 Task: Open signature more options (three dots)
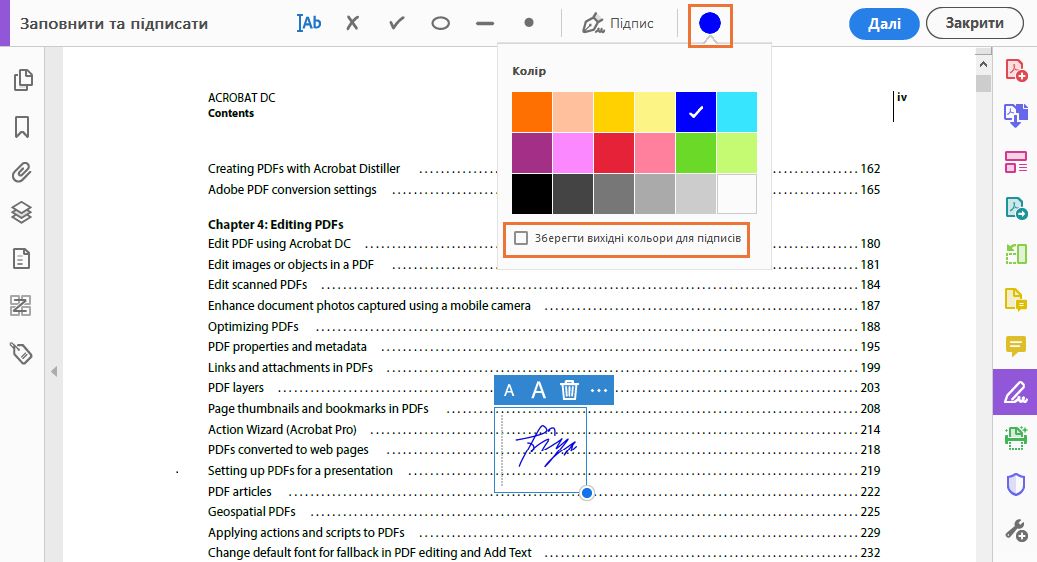(599, 391)
